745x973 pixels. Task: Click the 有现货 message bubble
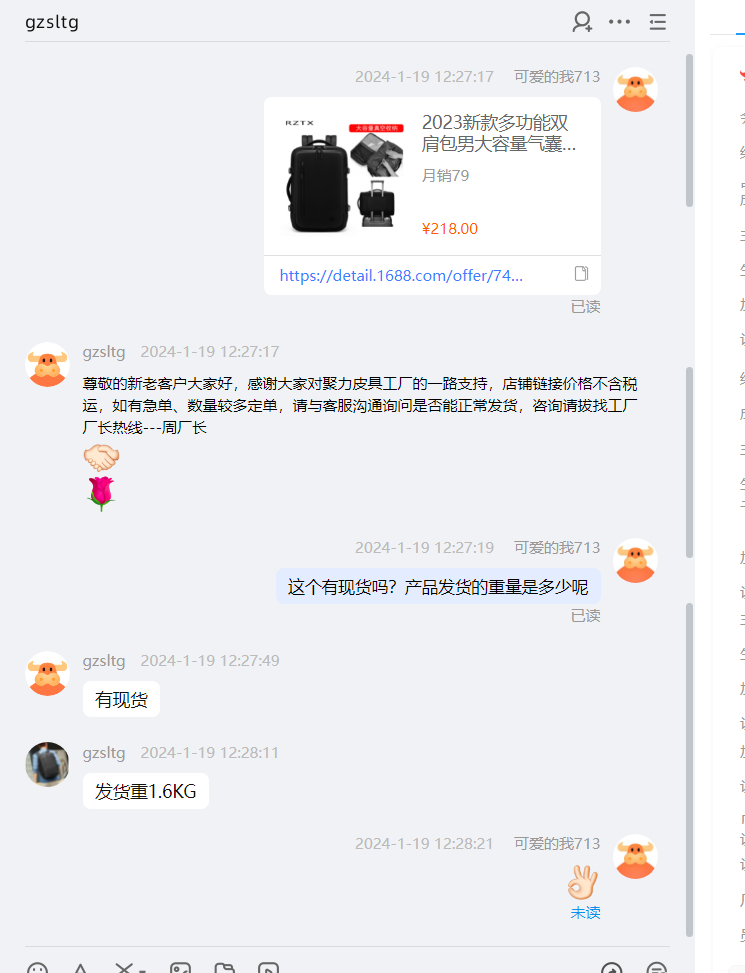pos(122,699)
